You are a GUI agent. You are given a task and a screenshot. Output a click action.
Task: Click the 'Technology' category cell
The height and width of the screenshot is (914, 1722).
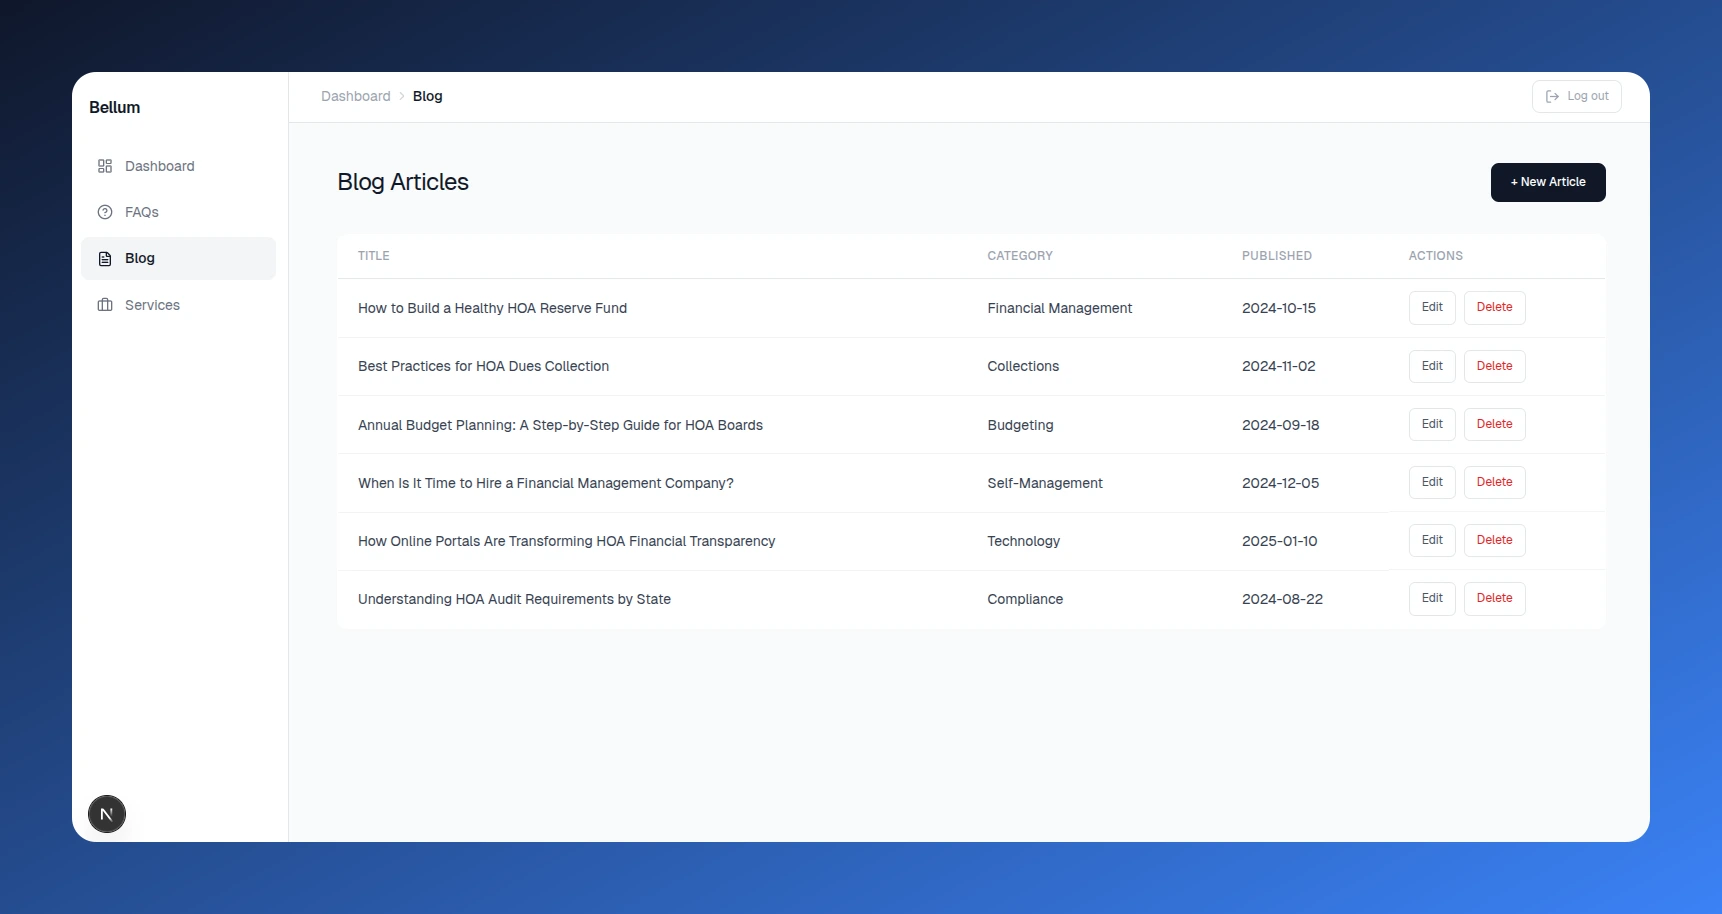(x=1023, y=541)
